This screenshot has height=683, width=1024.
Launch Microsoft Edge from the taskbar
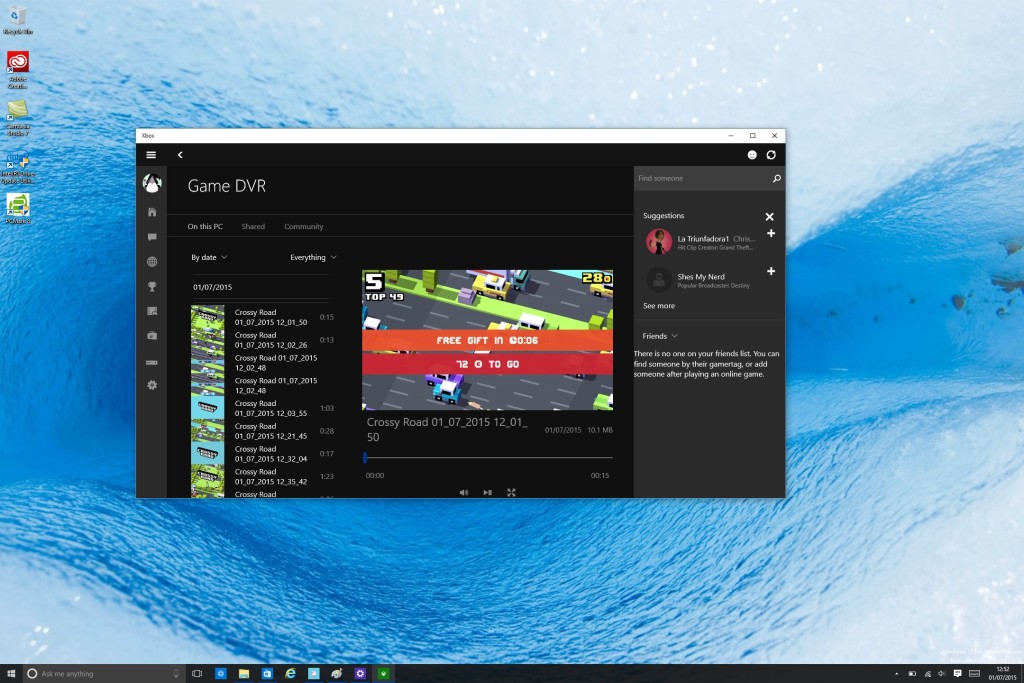pos(290,673)
